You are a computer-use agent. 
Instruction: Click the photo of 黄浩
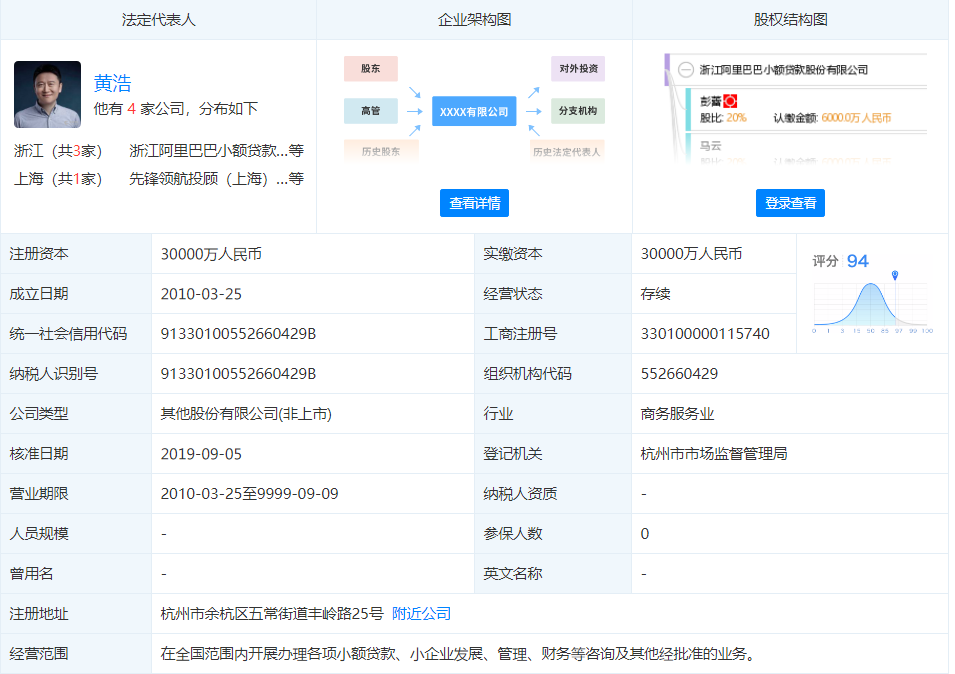(x=48, y=94)
